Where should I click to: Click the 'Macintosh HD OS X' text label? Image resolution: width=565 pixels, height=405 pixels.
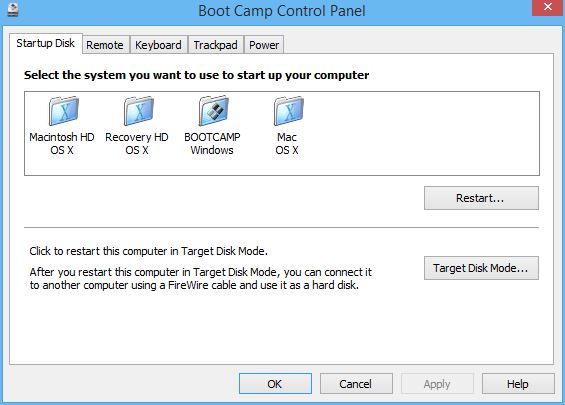[62, 143]
